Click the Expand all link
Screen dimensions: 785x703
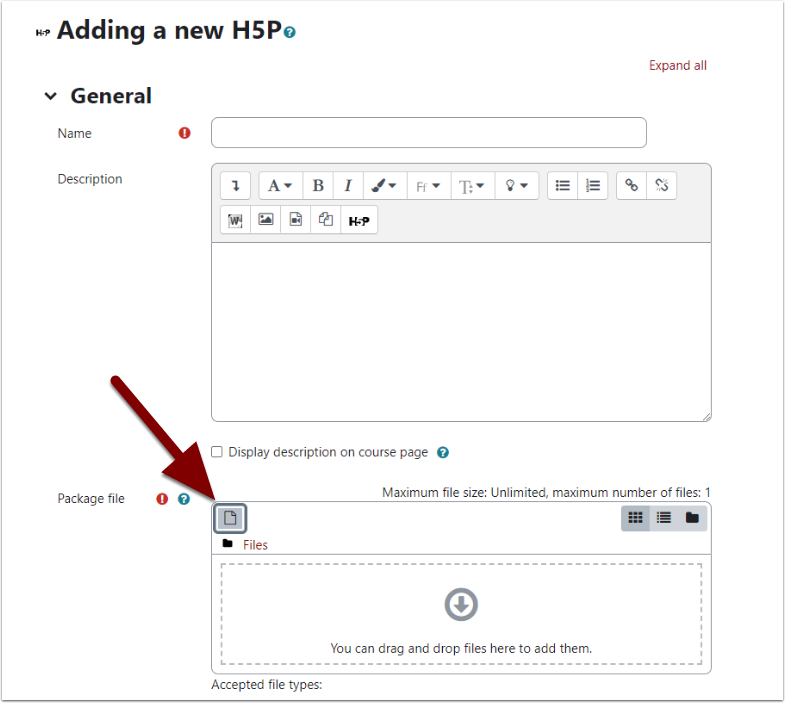click(677, 65)
